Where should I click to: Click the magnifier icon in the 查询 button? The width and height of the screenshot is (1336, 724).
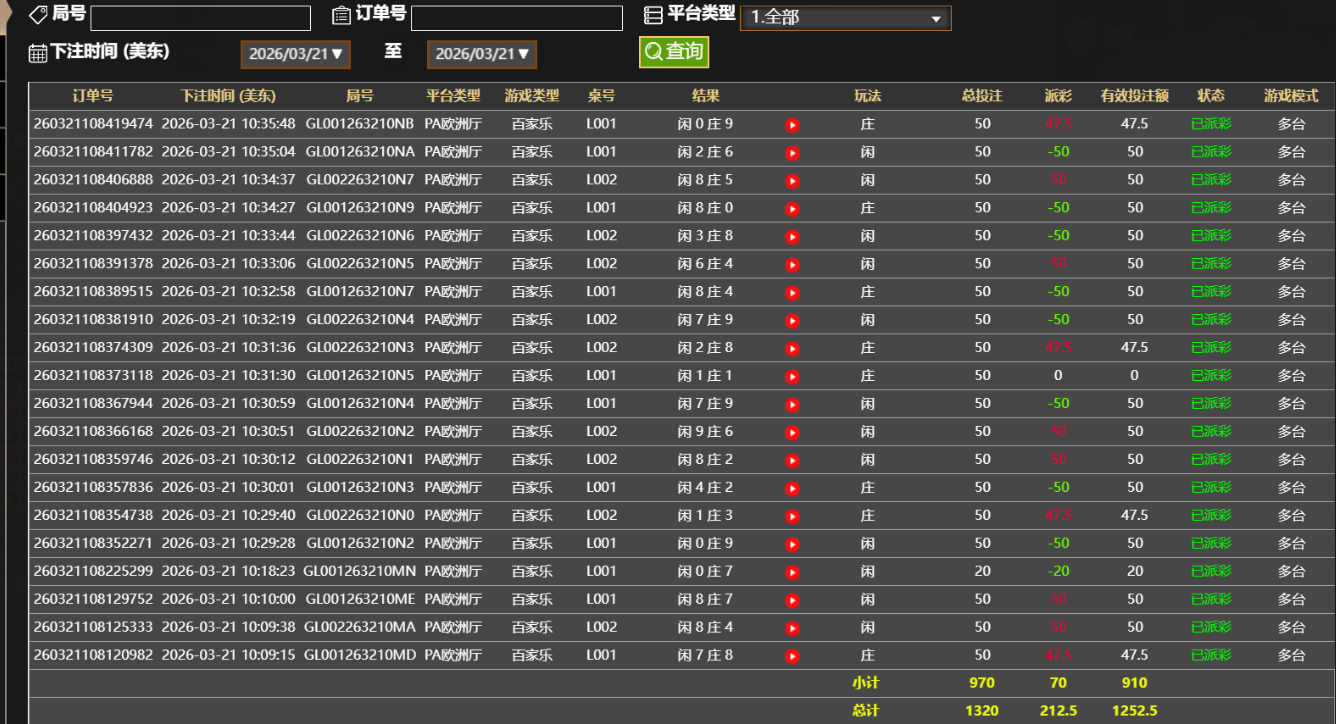pos(652,49)
